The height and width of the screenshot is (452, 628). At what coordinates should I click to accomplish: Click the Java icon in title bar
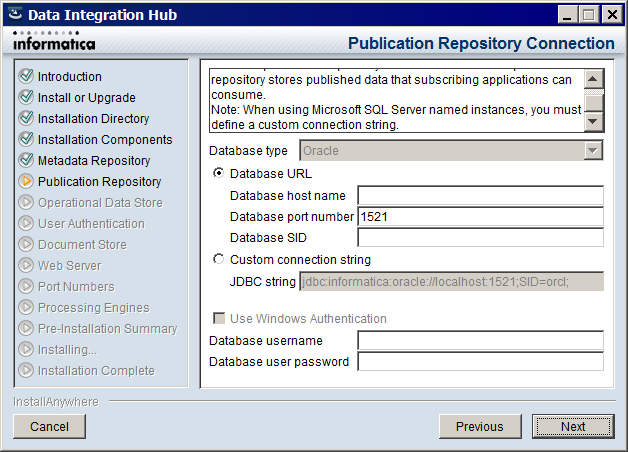pyautogui.click(x=15, y=14)
